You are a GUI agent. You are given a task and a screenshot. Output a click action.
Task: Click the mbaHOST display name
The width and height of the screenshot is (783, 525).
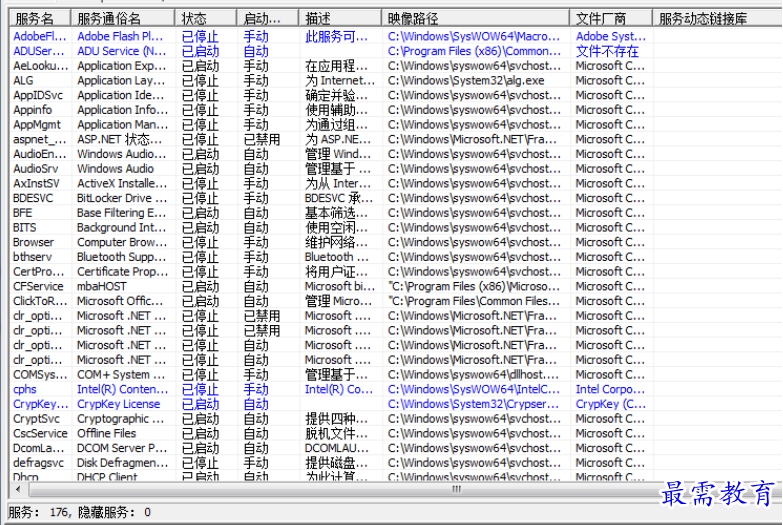coord(102,287)
